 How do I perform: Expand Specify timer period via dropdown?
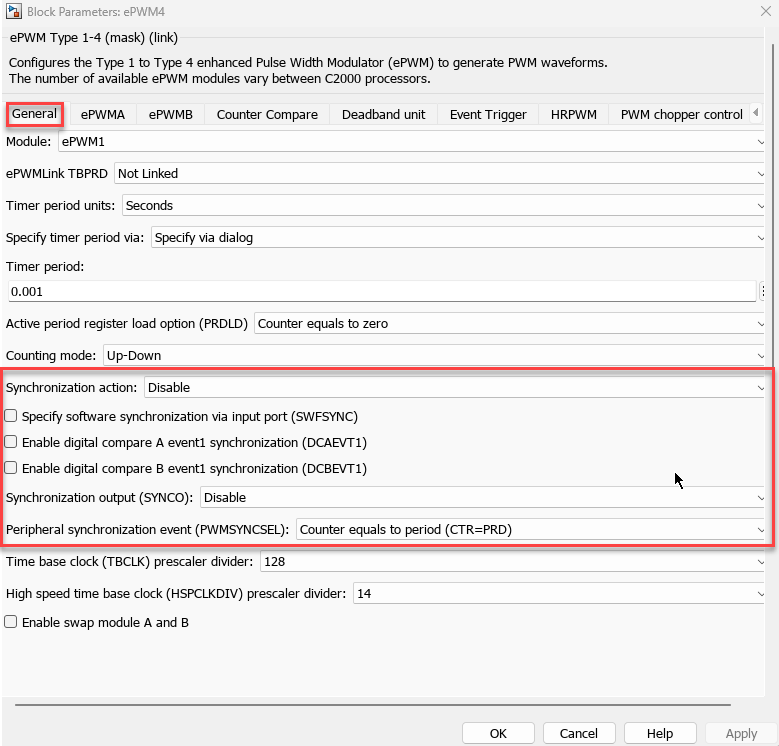click(458, 238)
